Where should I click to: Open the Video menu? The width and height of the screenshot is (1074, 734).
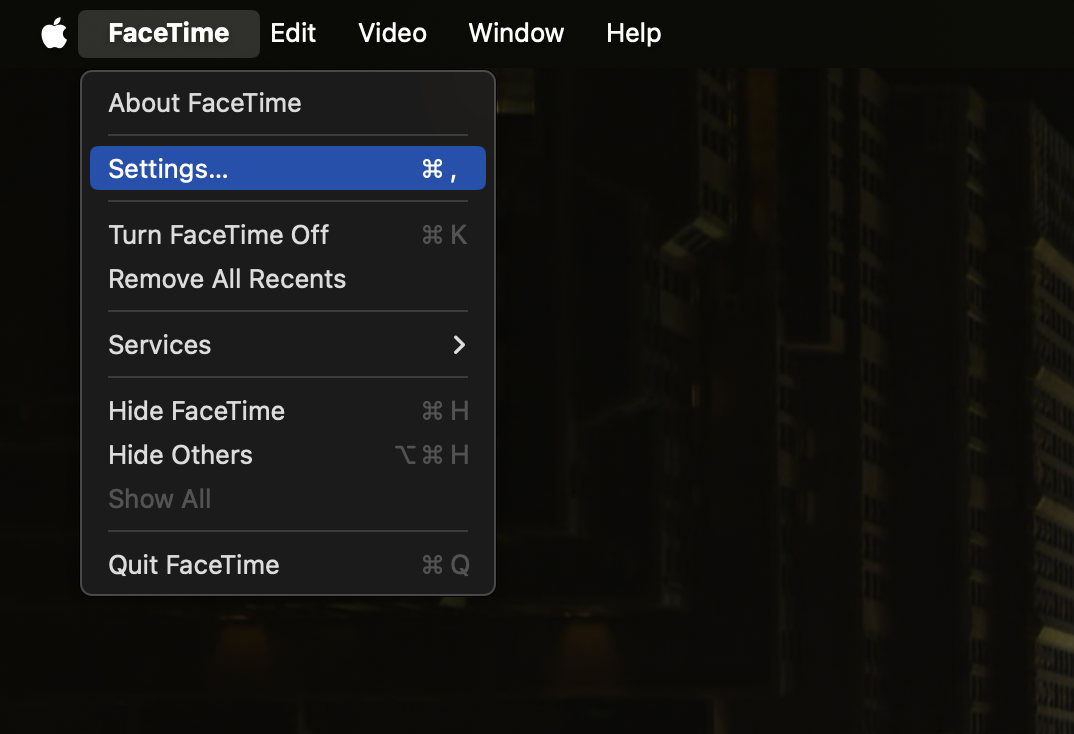pos(392,33)
